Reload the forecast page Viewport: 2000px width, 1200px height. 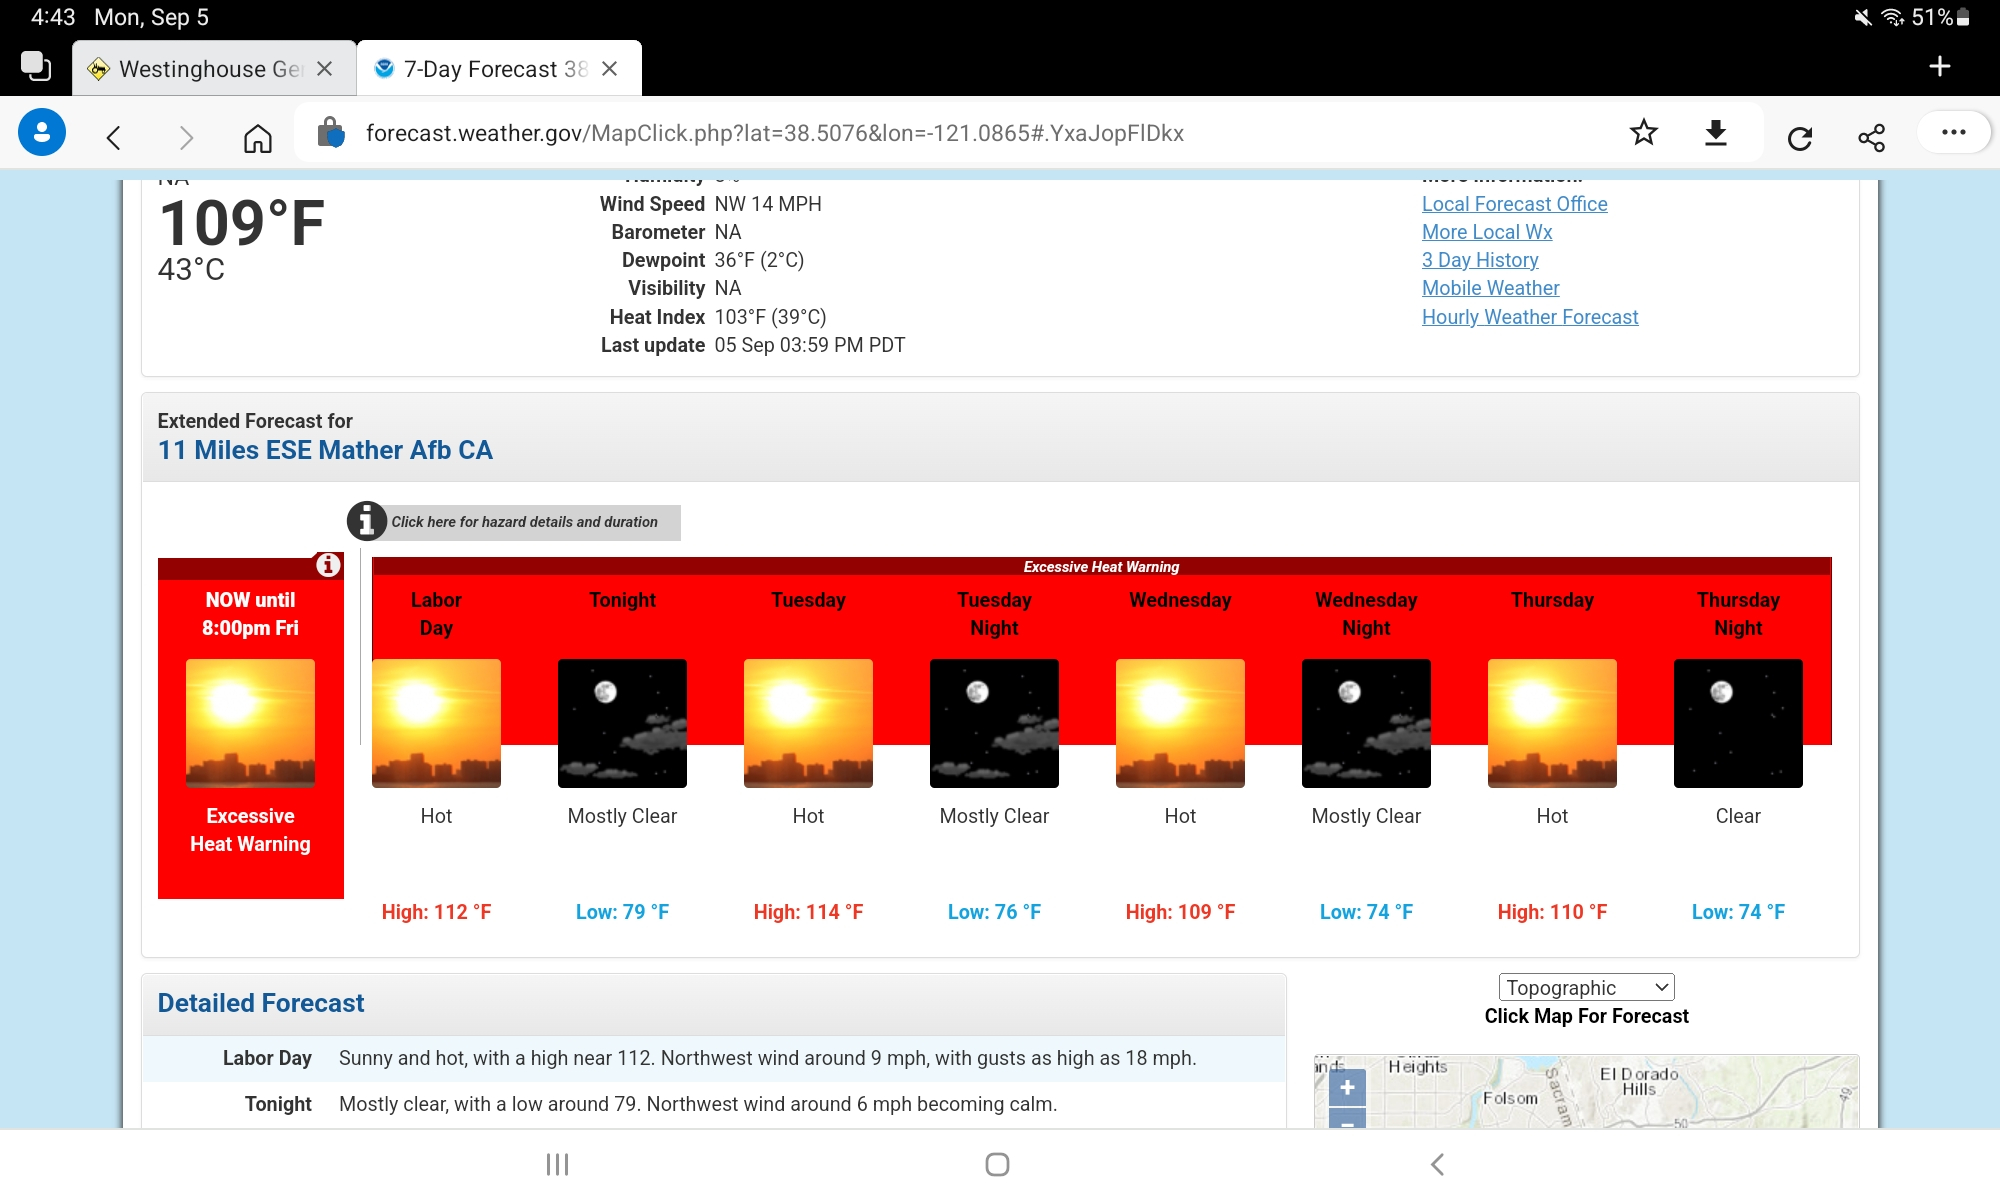pos(1799,138)
